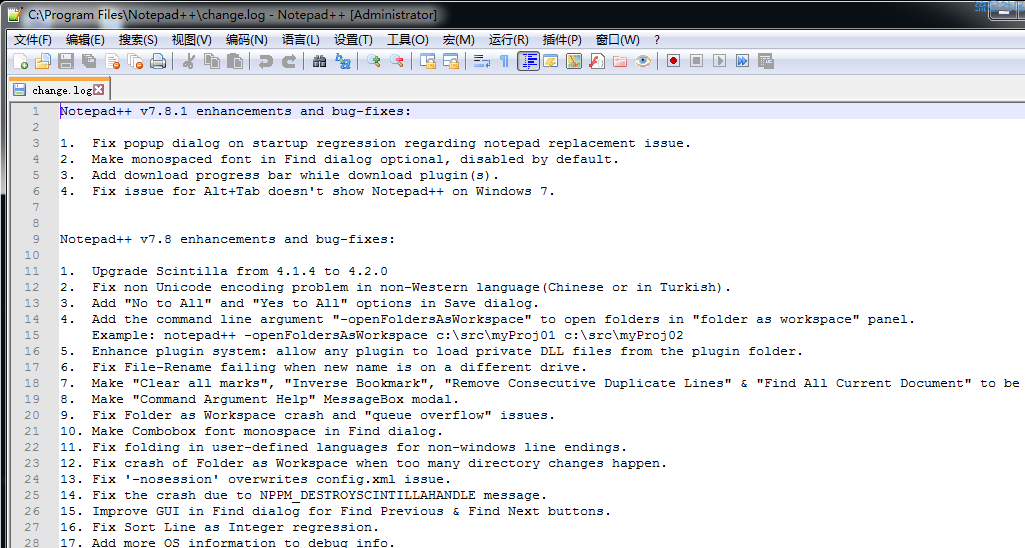Image resolution: width=1025 pixels, height=548 pixels.
Task: Click the Stop macro recording button
Action: pyautogui.click(x=697, y=61)
